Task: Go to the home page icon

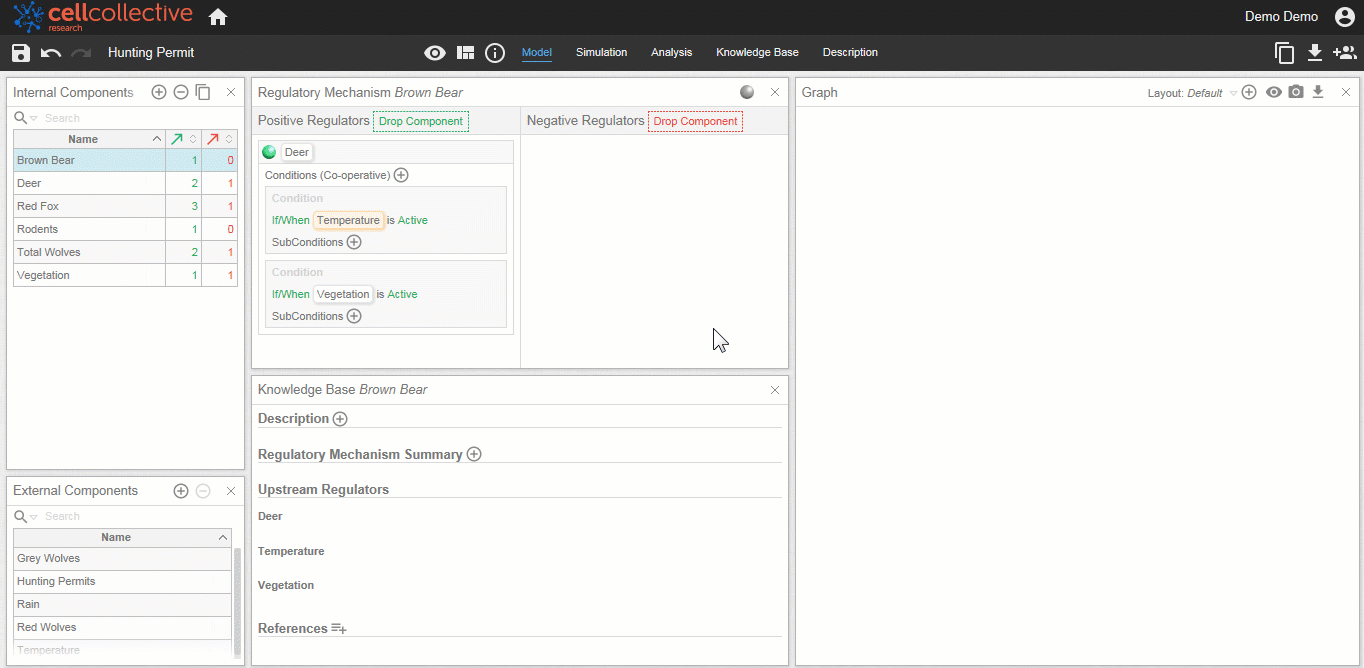Action: click(x=218, y=17)
